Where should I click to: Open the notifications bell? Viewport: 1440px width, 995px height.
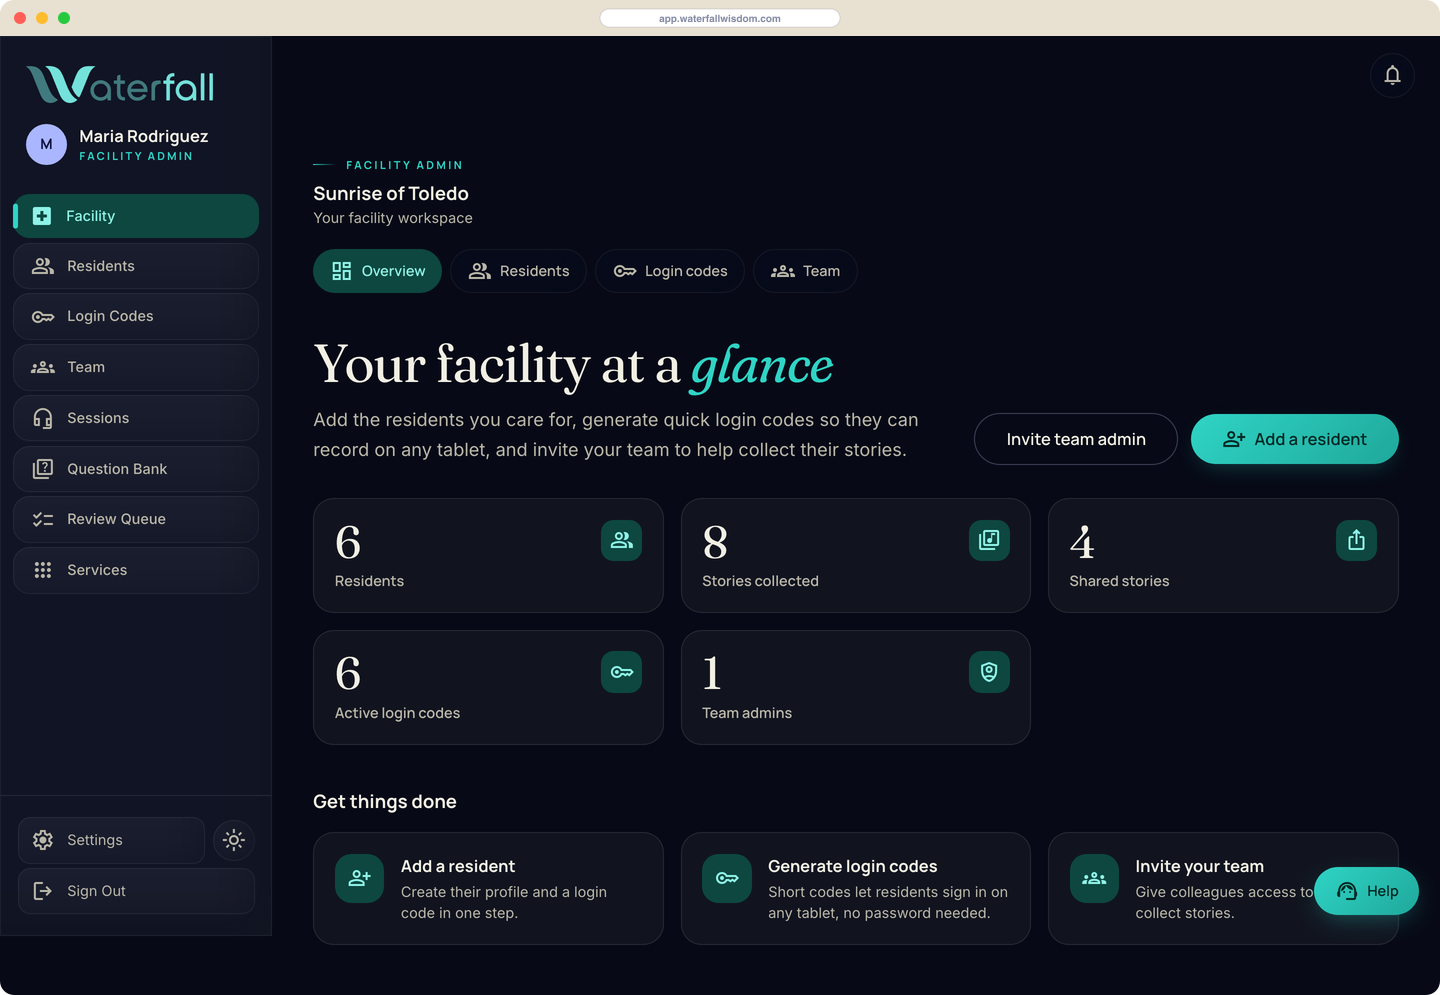(x=1392, y=75)
